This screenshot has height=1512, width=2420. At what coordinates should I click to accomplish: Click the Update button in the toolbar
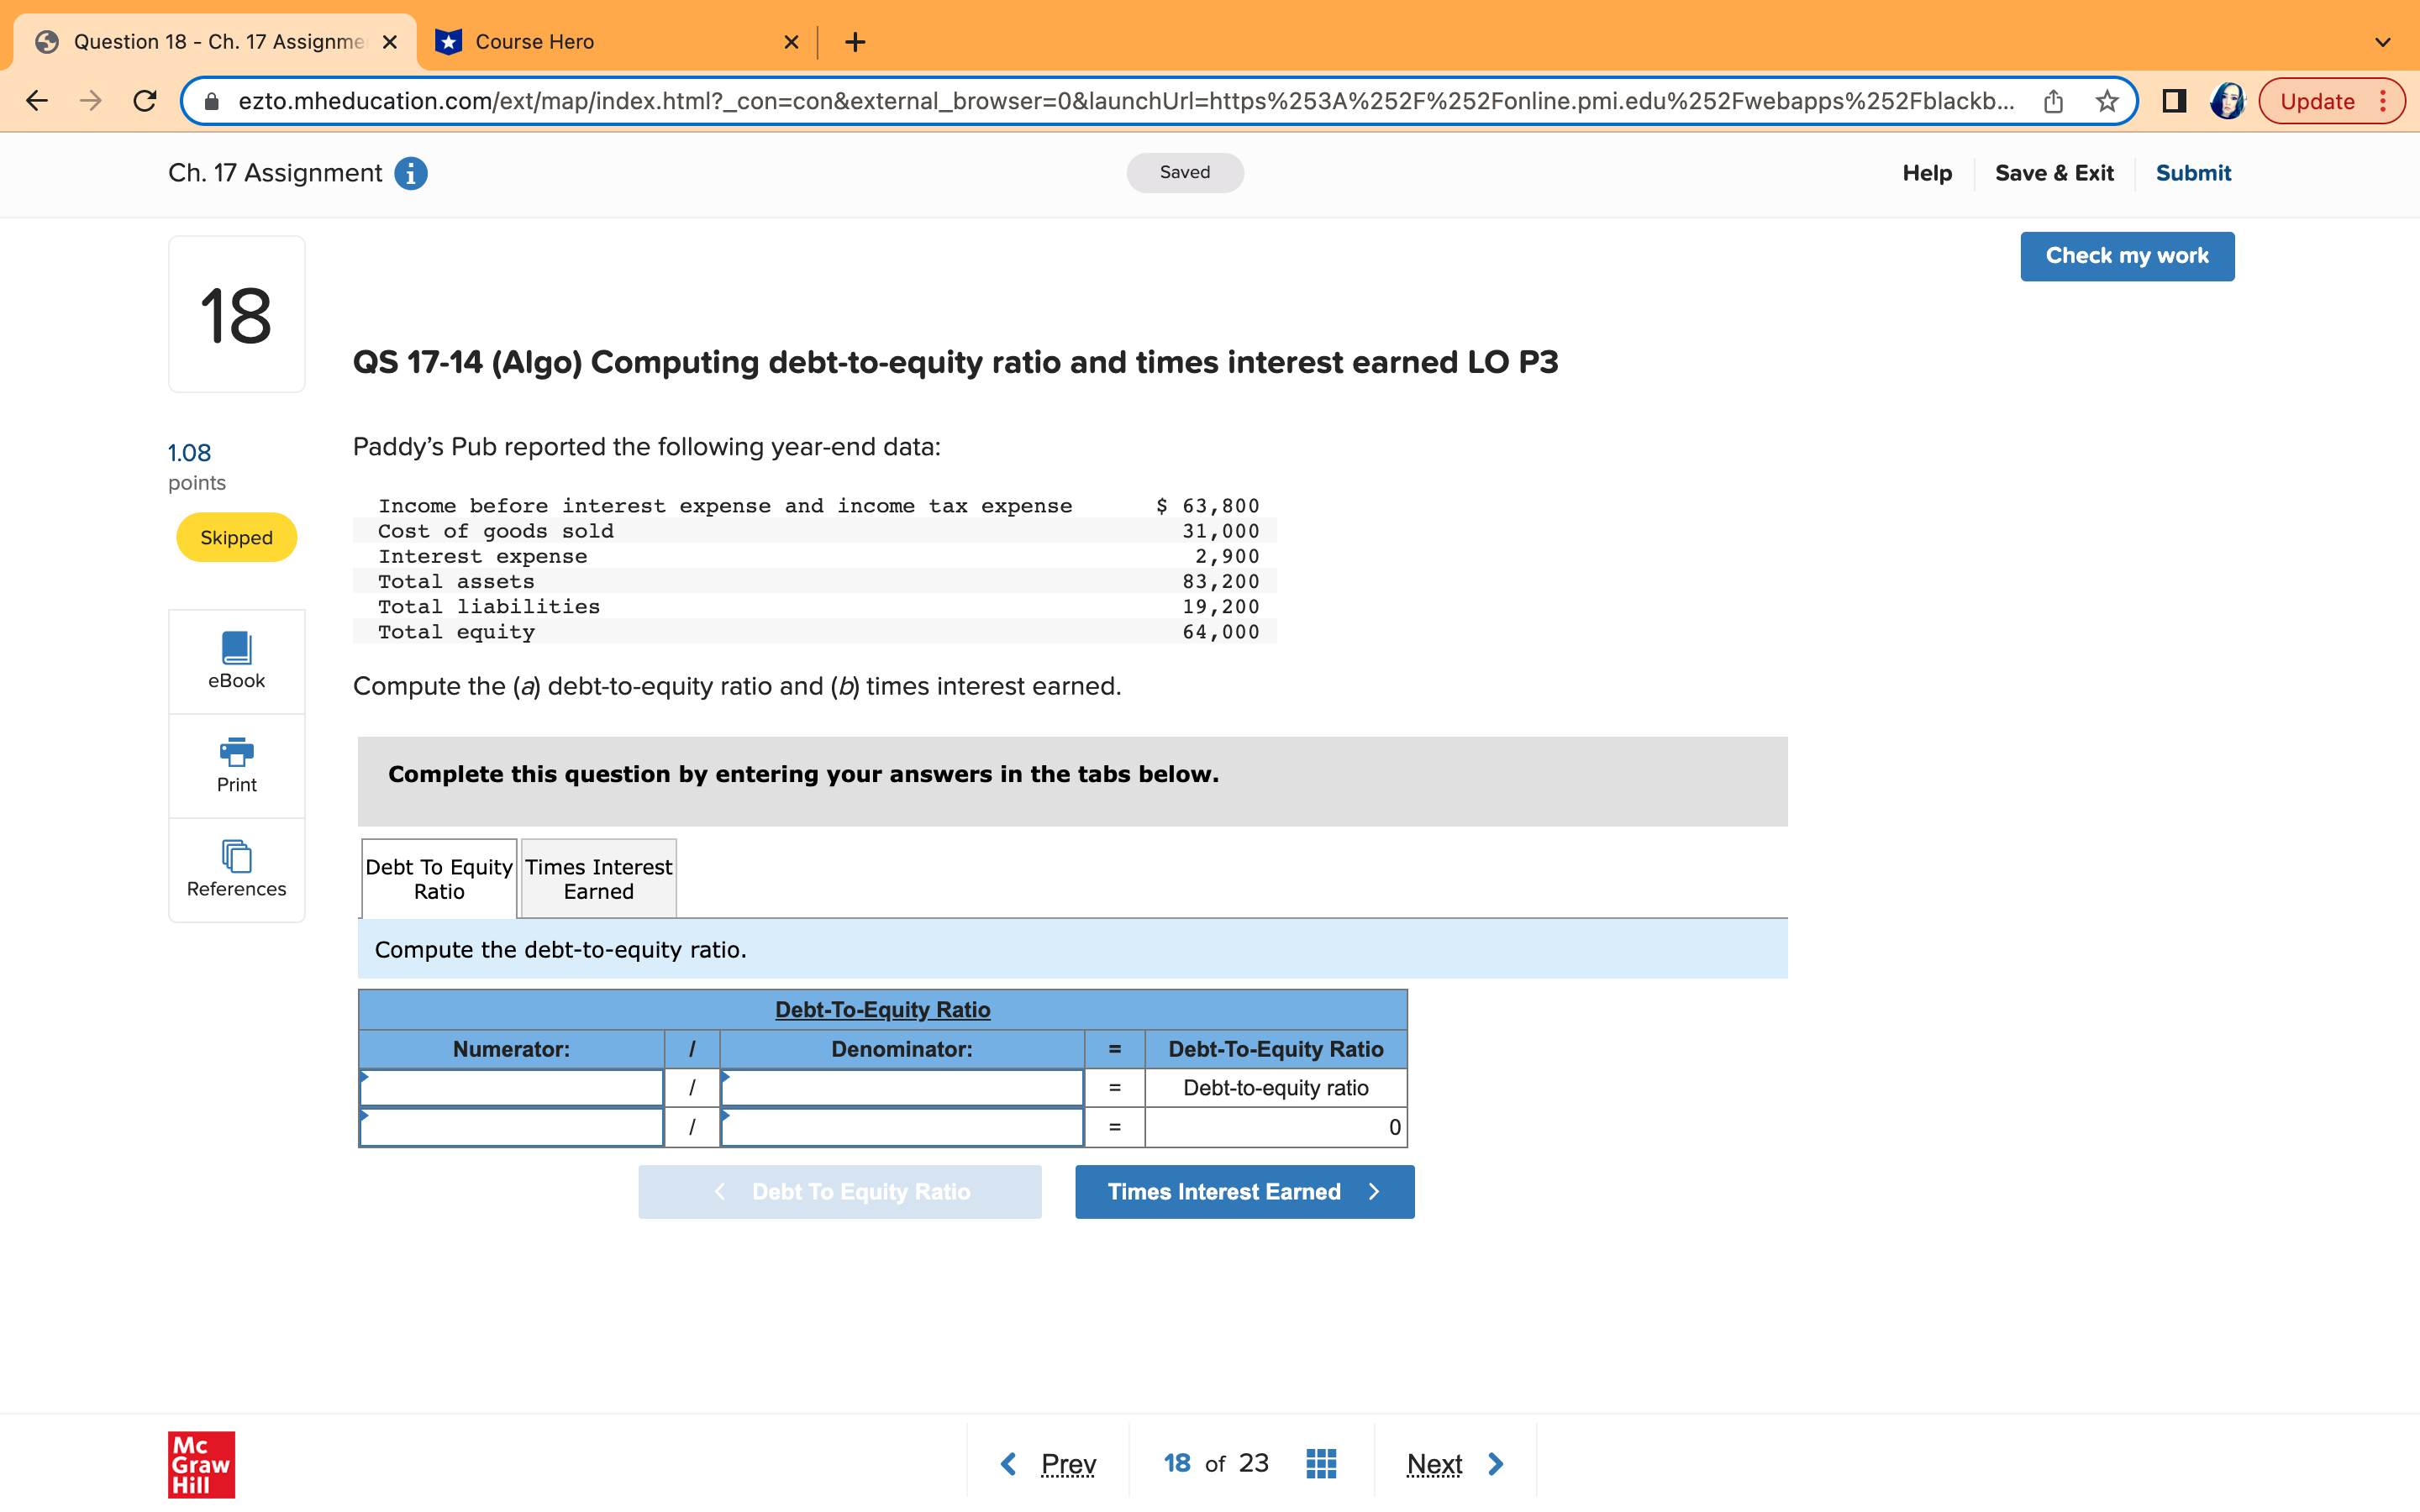[x=2318, y=100]
